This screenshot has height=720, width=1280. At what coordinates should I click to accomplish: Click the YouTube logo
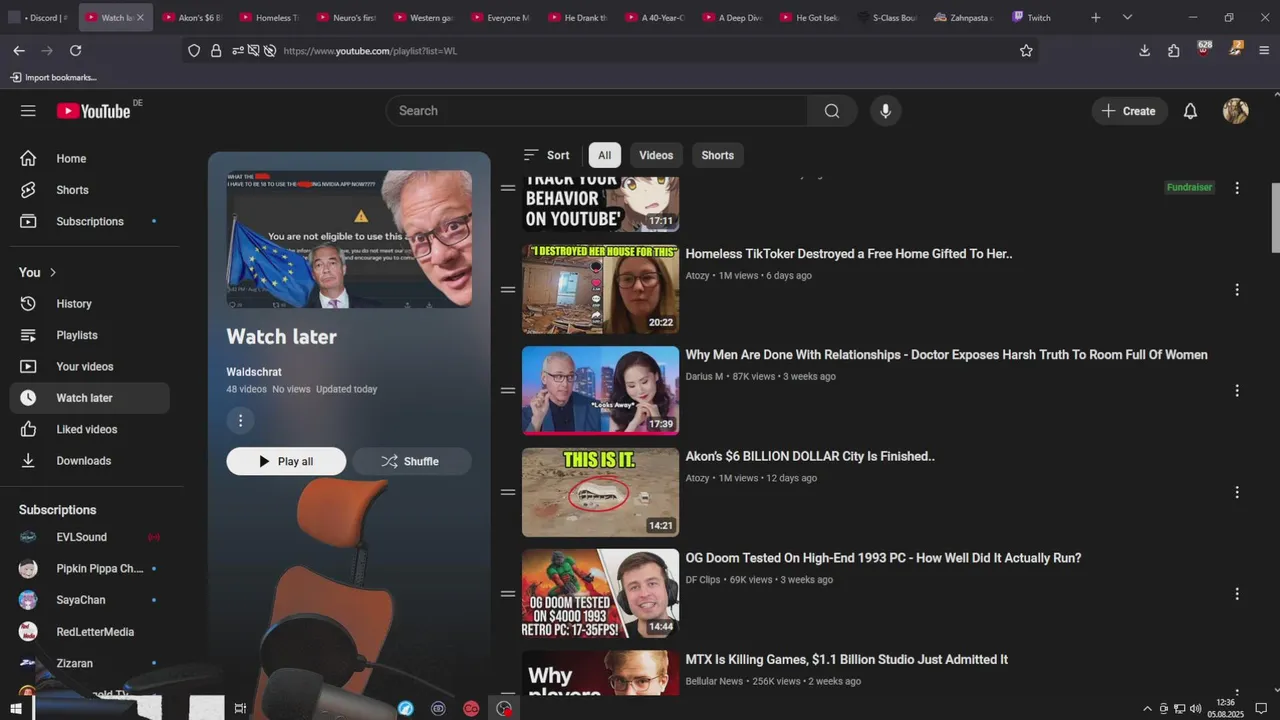[x=94, y=111]
